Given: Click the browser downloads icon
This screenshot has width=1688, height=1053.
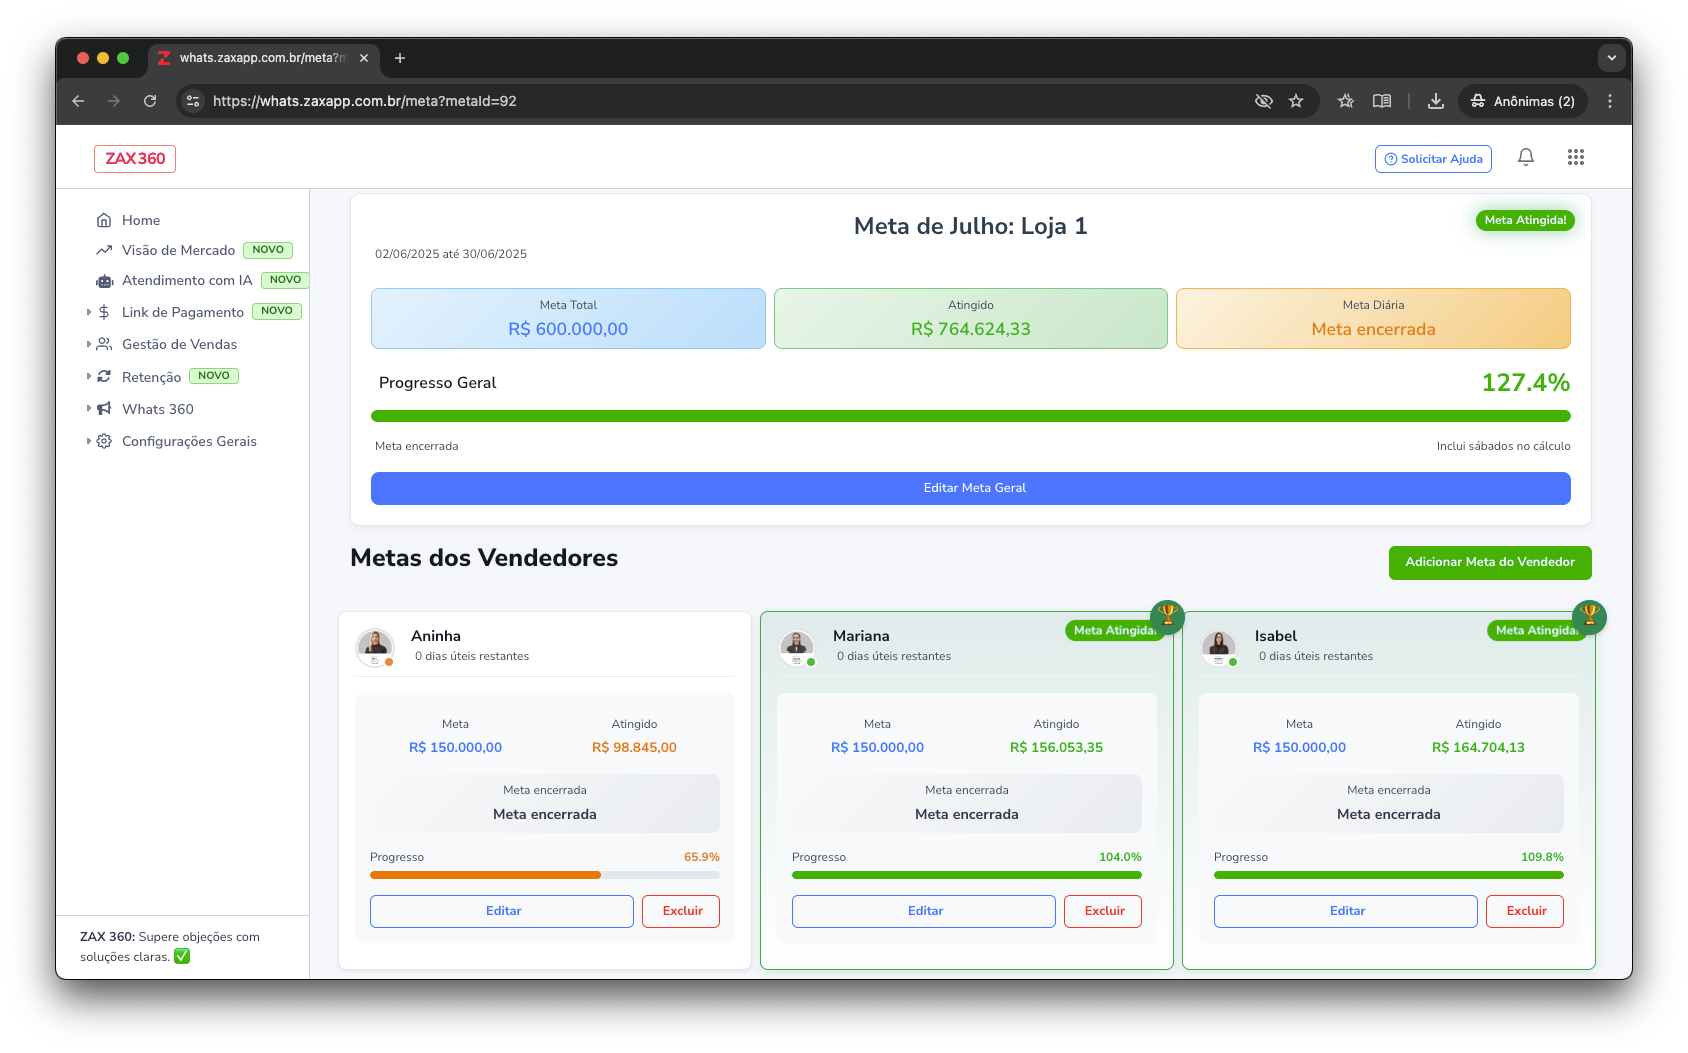Looking at the screenshot, I should [1435, 101].
